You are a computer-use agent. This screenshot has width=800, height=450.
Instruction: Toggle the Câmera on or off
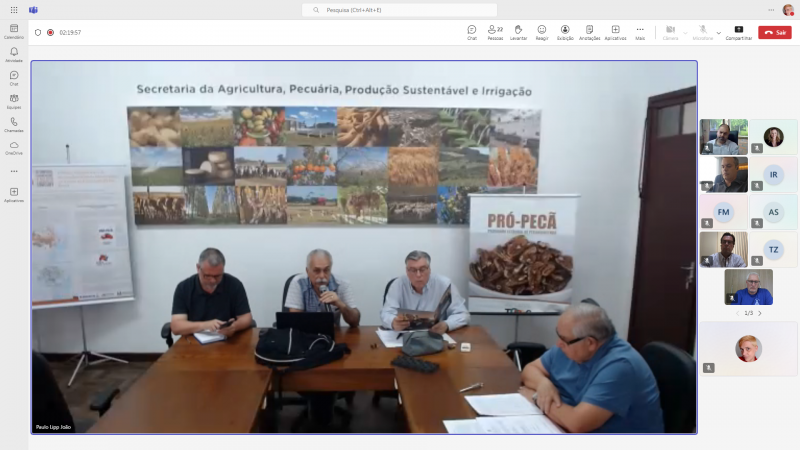tap(670, 32)
